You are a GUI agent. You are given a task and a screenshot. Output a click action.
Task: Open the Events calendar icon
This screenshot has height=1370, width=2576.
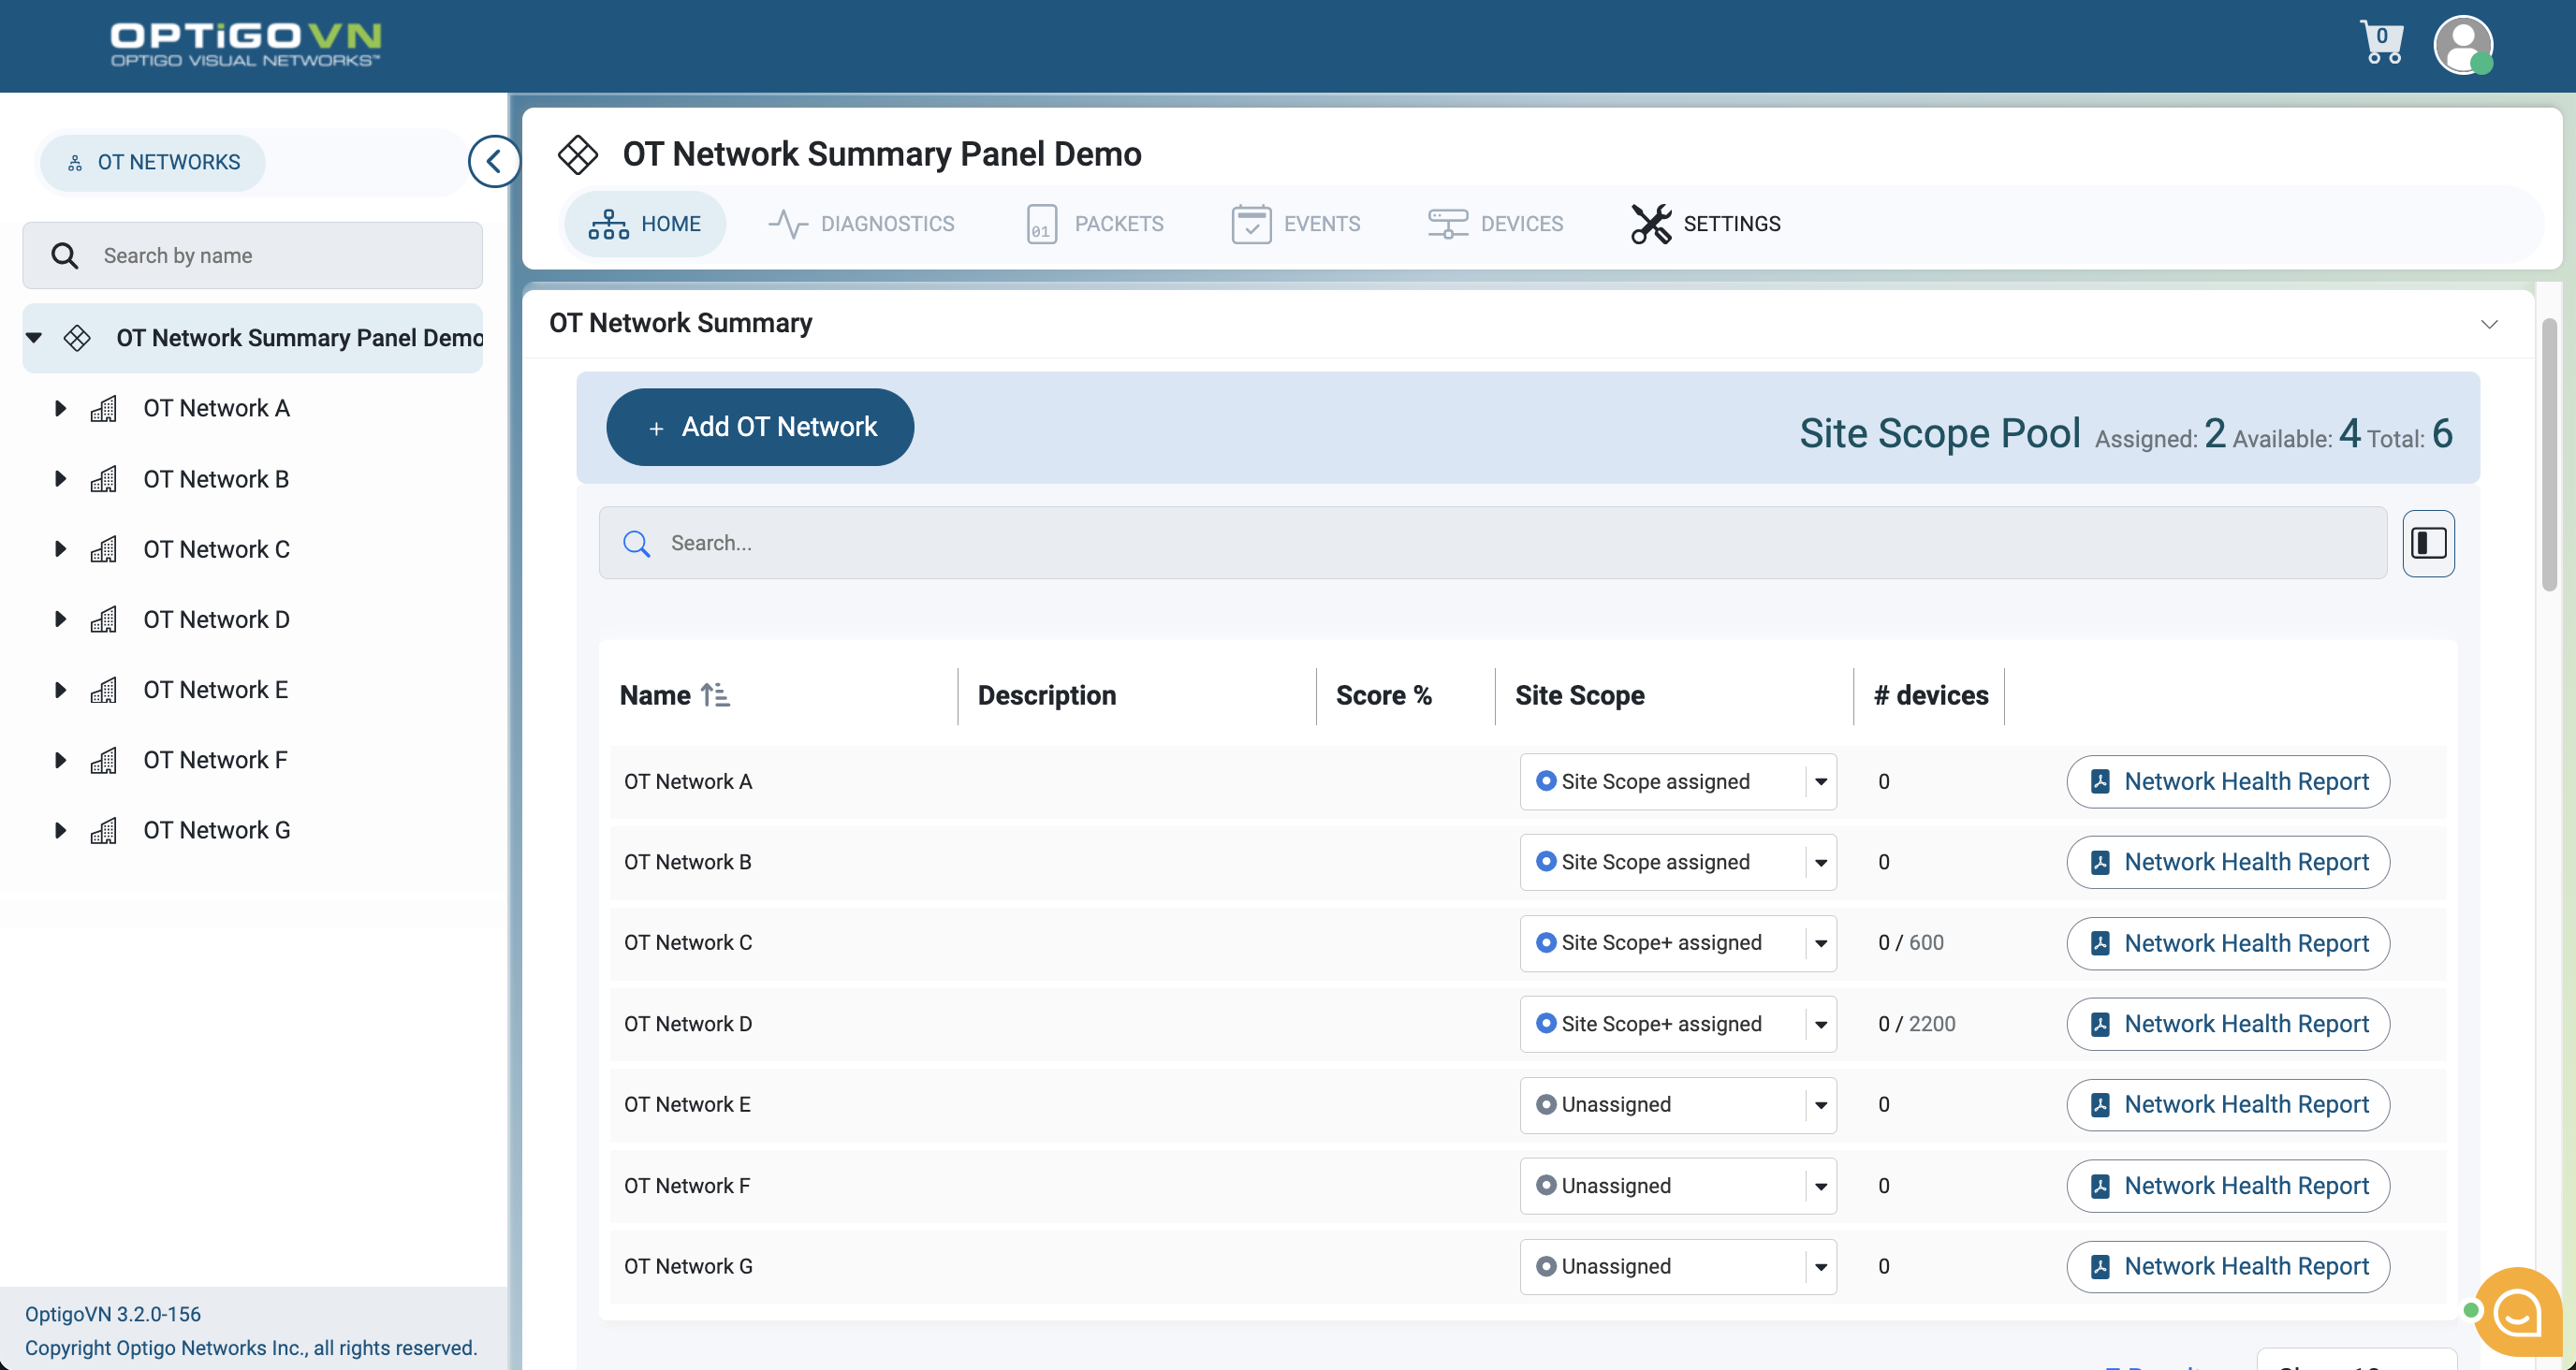coord(1251,223)
